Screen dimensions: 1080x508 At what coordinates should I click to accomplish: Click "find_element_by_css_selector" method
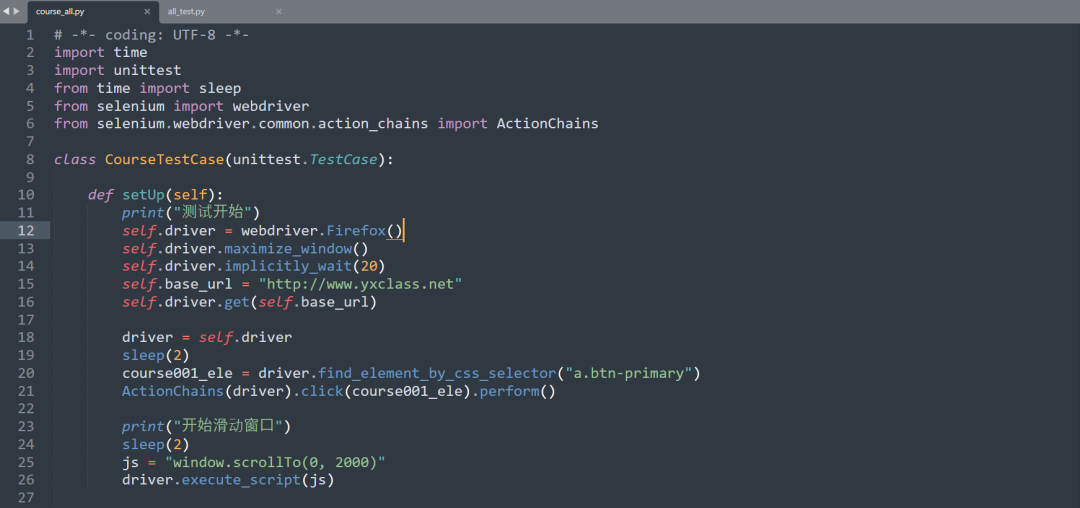tap(437, 373)
